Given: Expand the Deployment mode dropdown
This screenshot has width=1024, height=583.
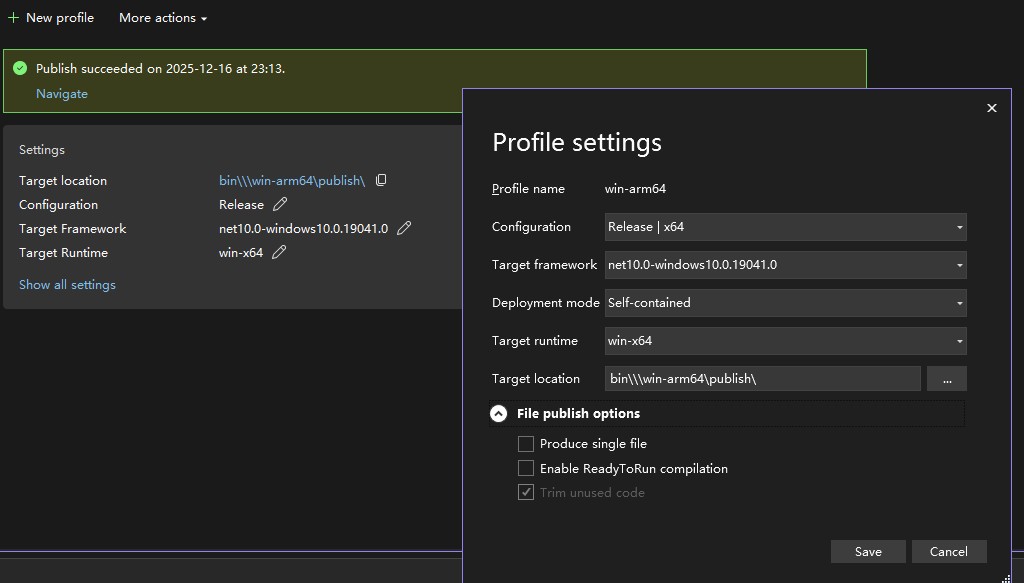Looking at the screenshot, I should click(x=785, y=303).
